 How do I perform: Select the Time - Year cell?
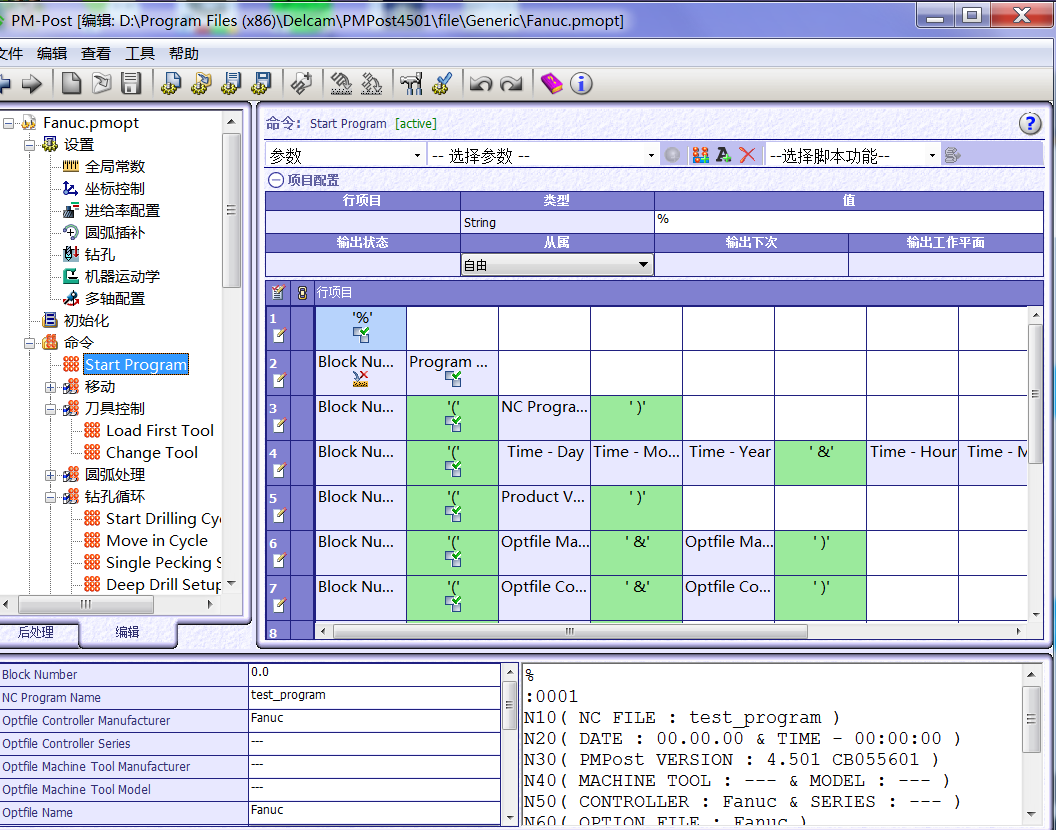tap(728, 462)
